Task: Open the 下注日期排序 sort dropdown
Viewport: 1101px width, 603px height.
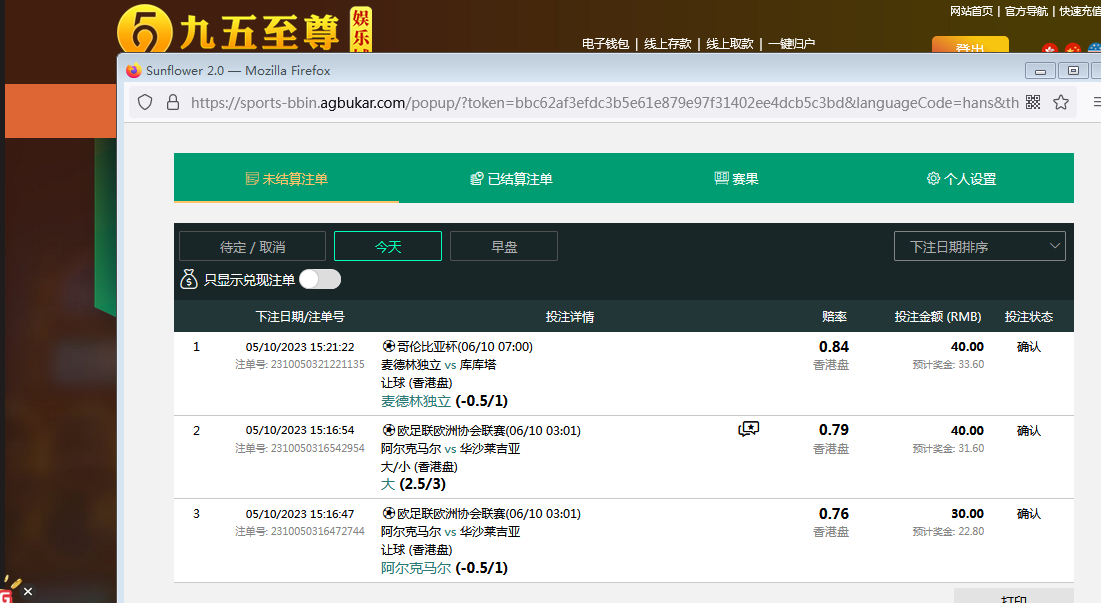Action: pyautogui.click(x=979, y=246)
